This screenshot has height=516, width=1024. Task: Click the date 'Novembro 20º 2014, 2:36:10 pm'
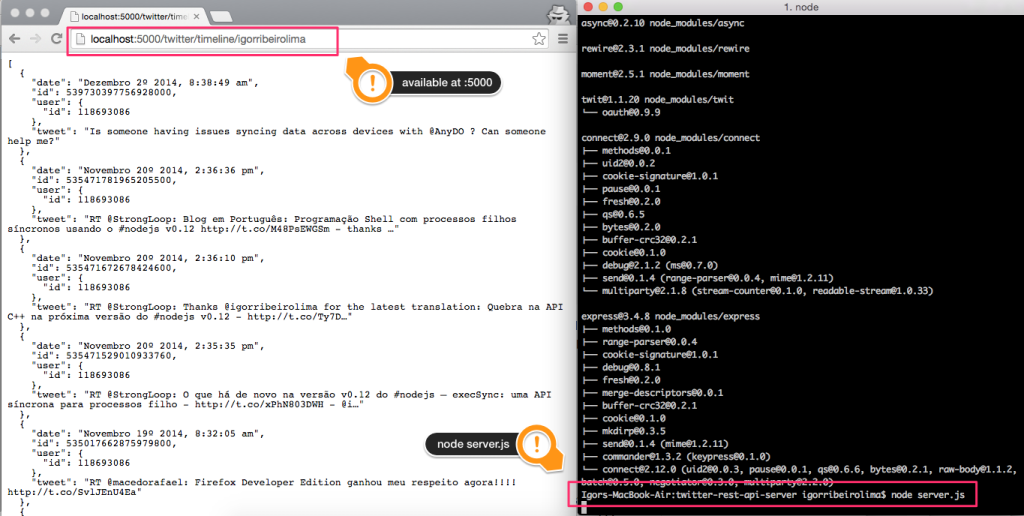pos(171,258)
